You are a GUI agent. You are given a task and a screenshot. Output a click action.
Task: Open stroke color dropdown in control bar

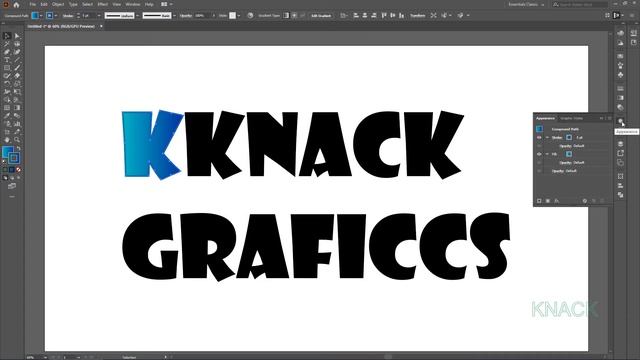point(56,16)
